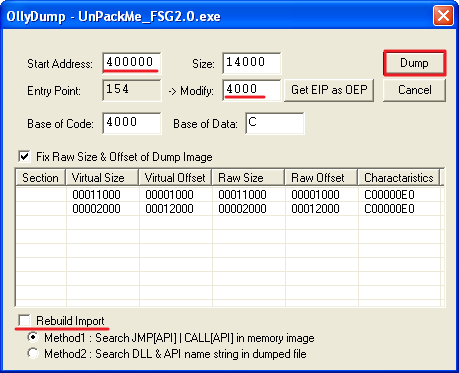Focus the Size field with 14000

pos(252,63)
